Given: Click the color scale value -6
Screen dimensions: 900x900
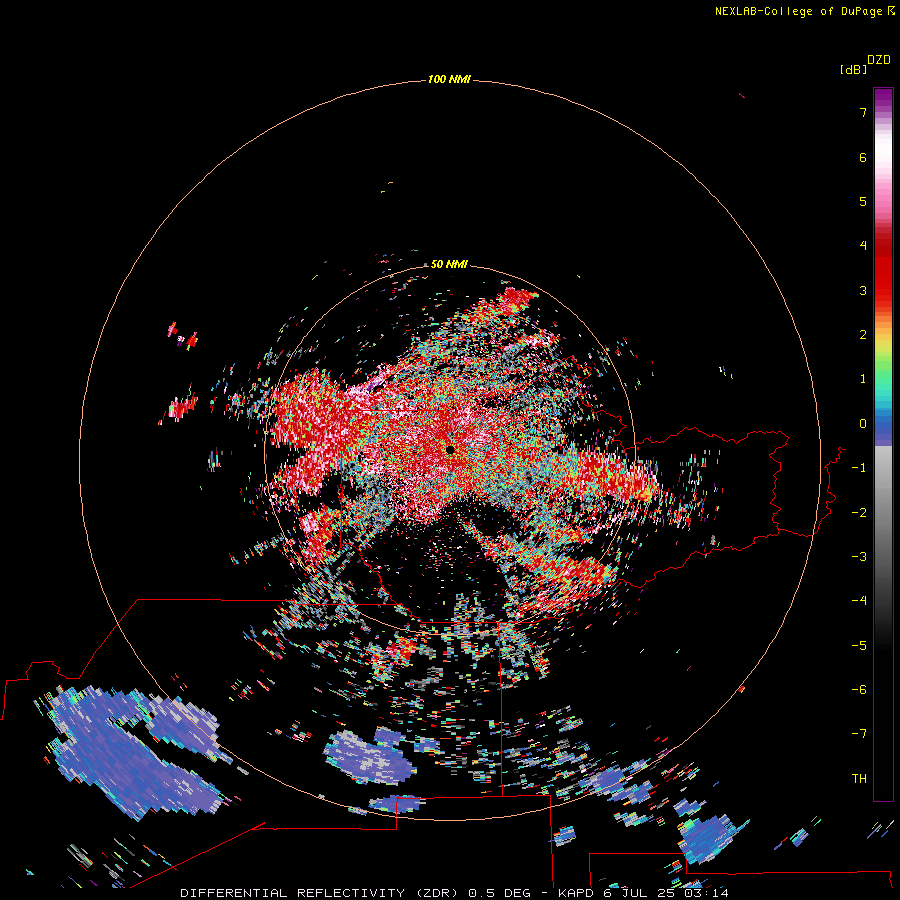Looking at the screenshot, I should [859, 690].
